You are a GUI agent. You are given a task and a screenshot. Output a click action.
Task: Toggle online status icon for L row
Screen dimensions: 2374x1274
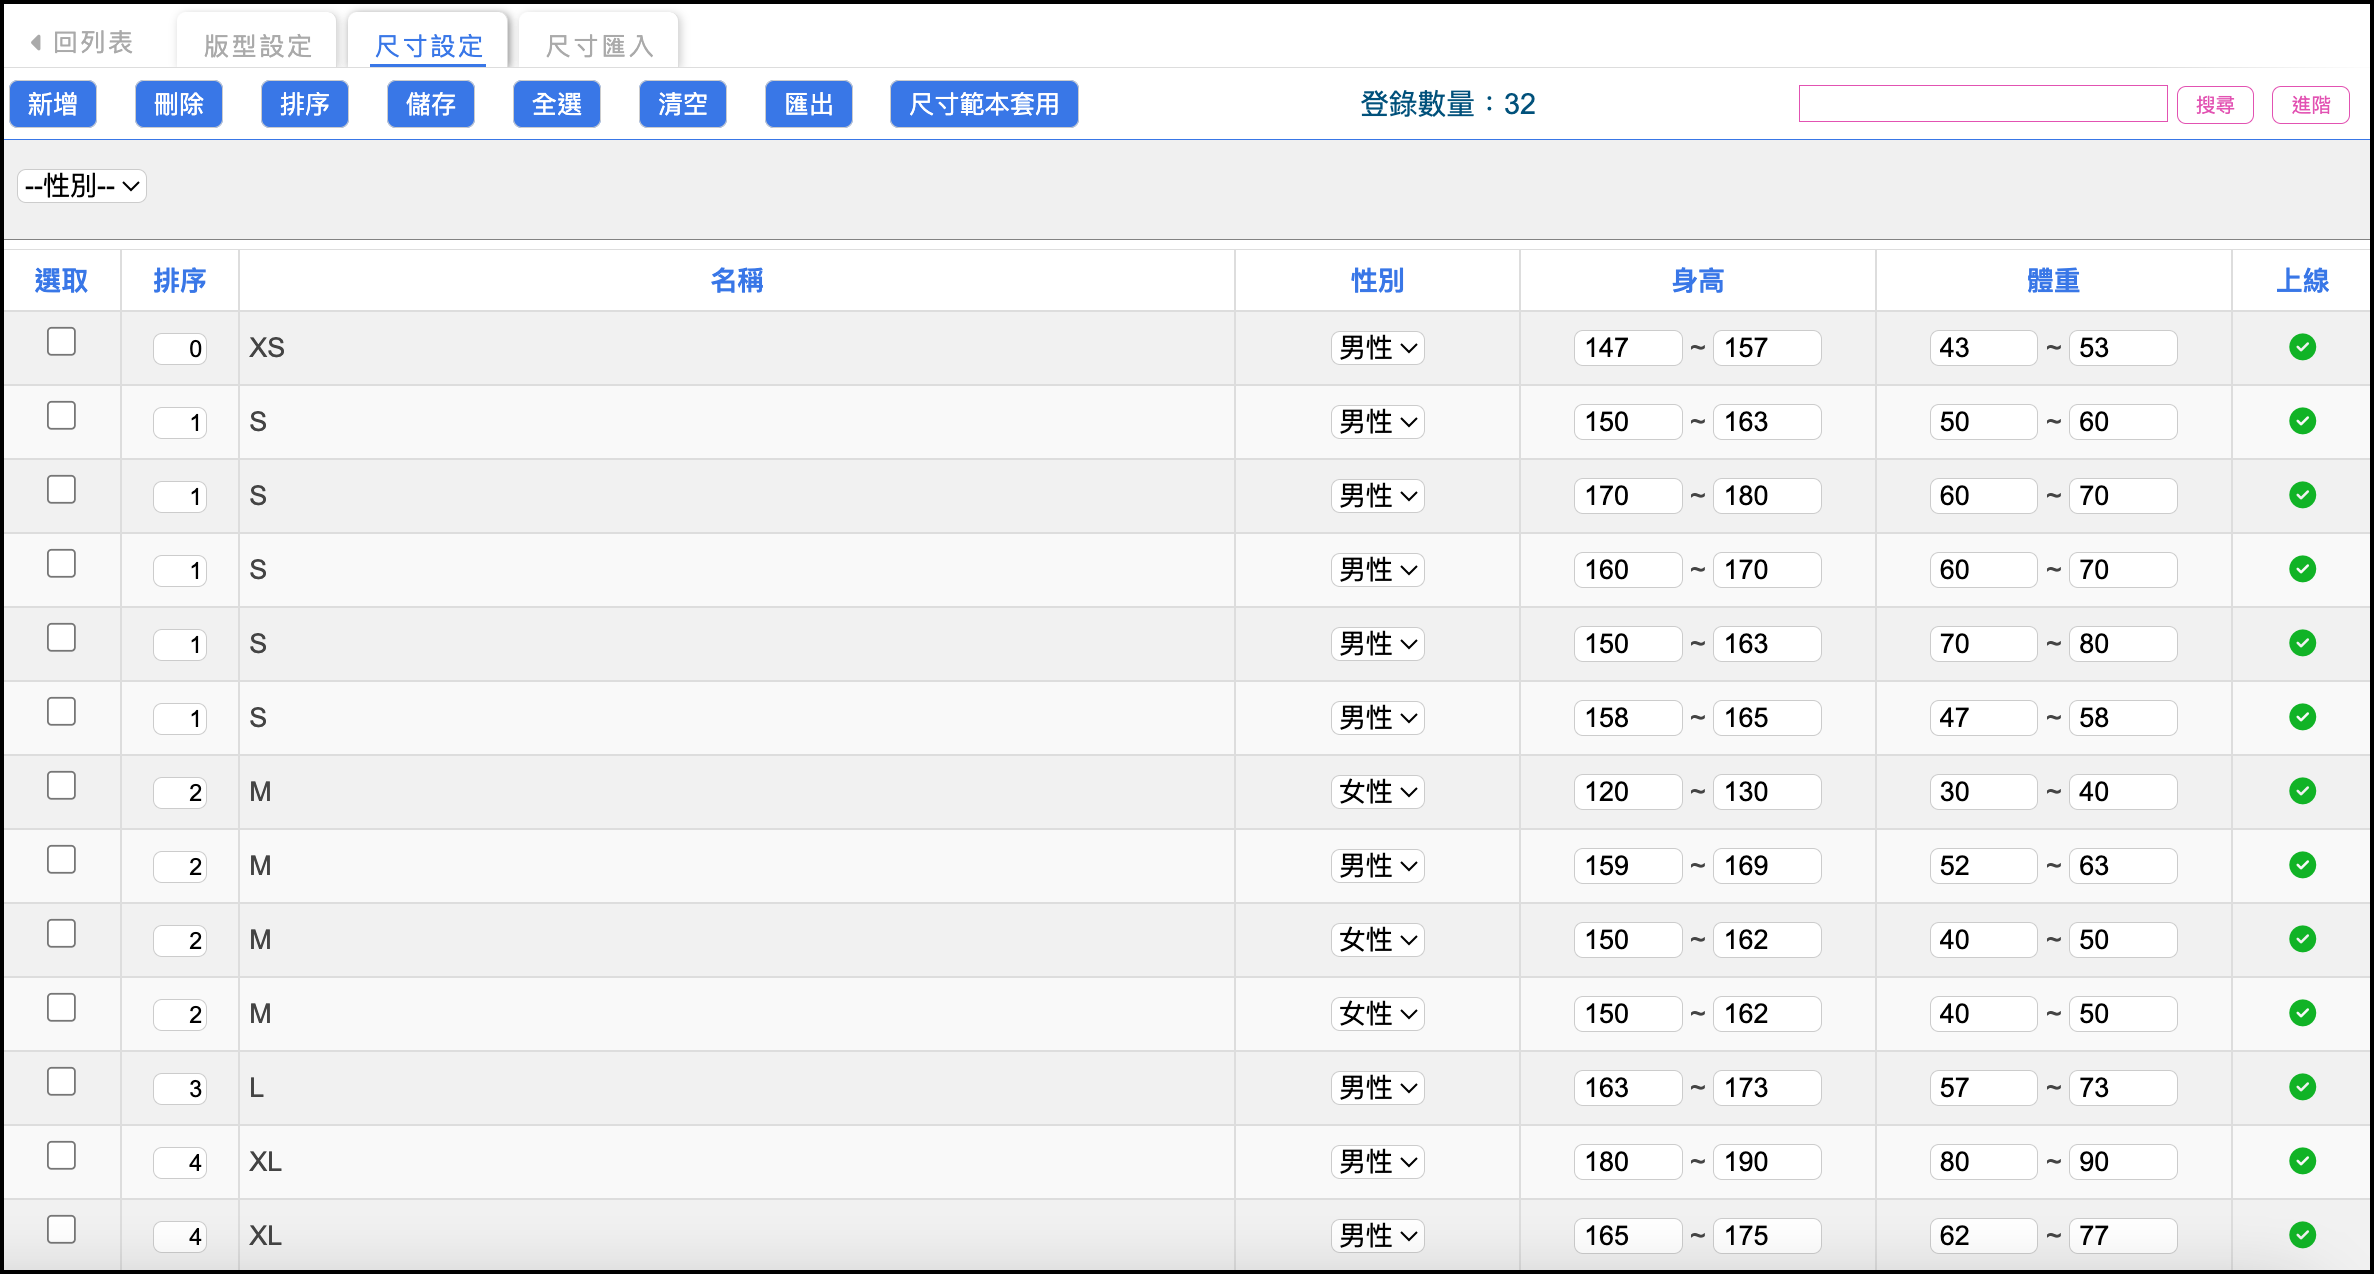point(2302,1087)
